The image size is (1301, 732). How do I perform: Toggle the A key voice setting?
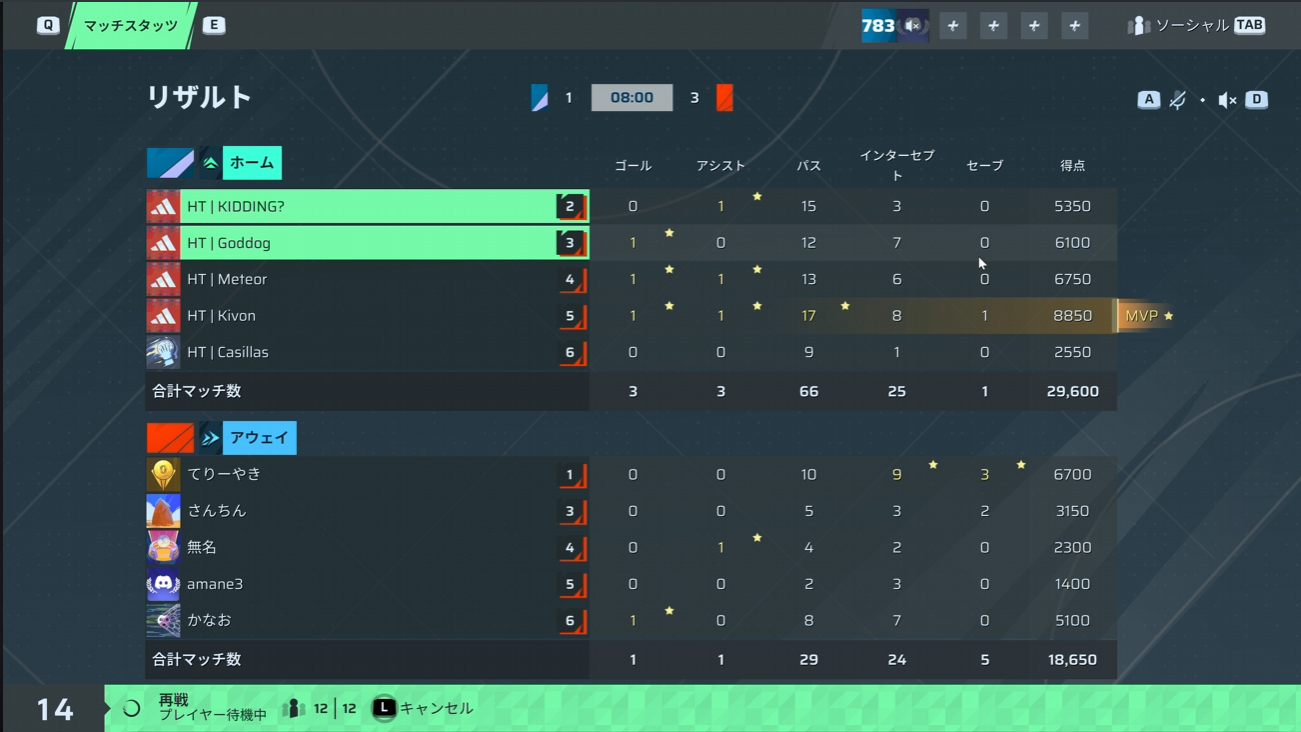pos(1148,99)
